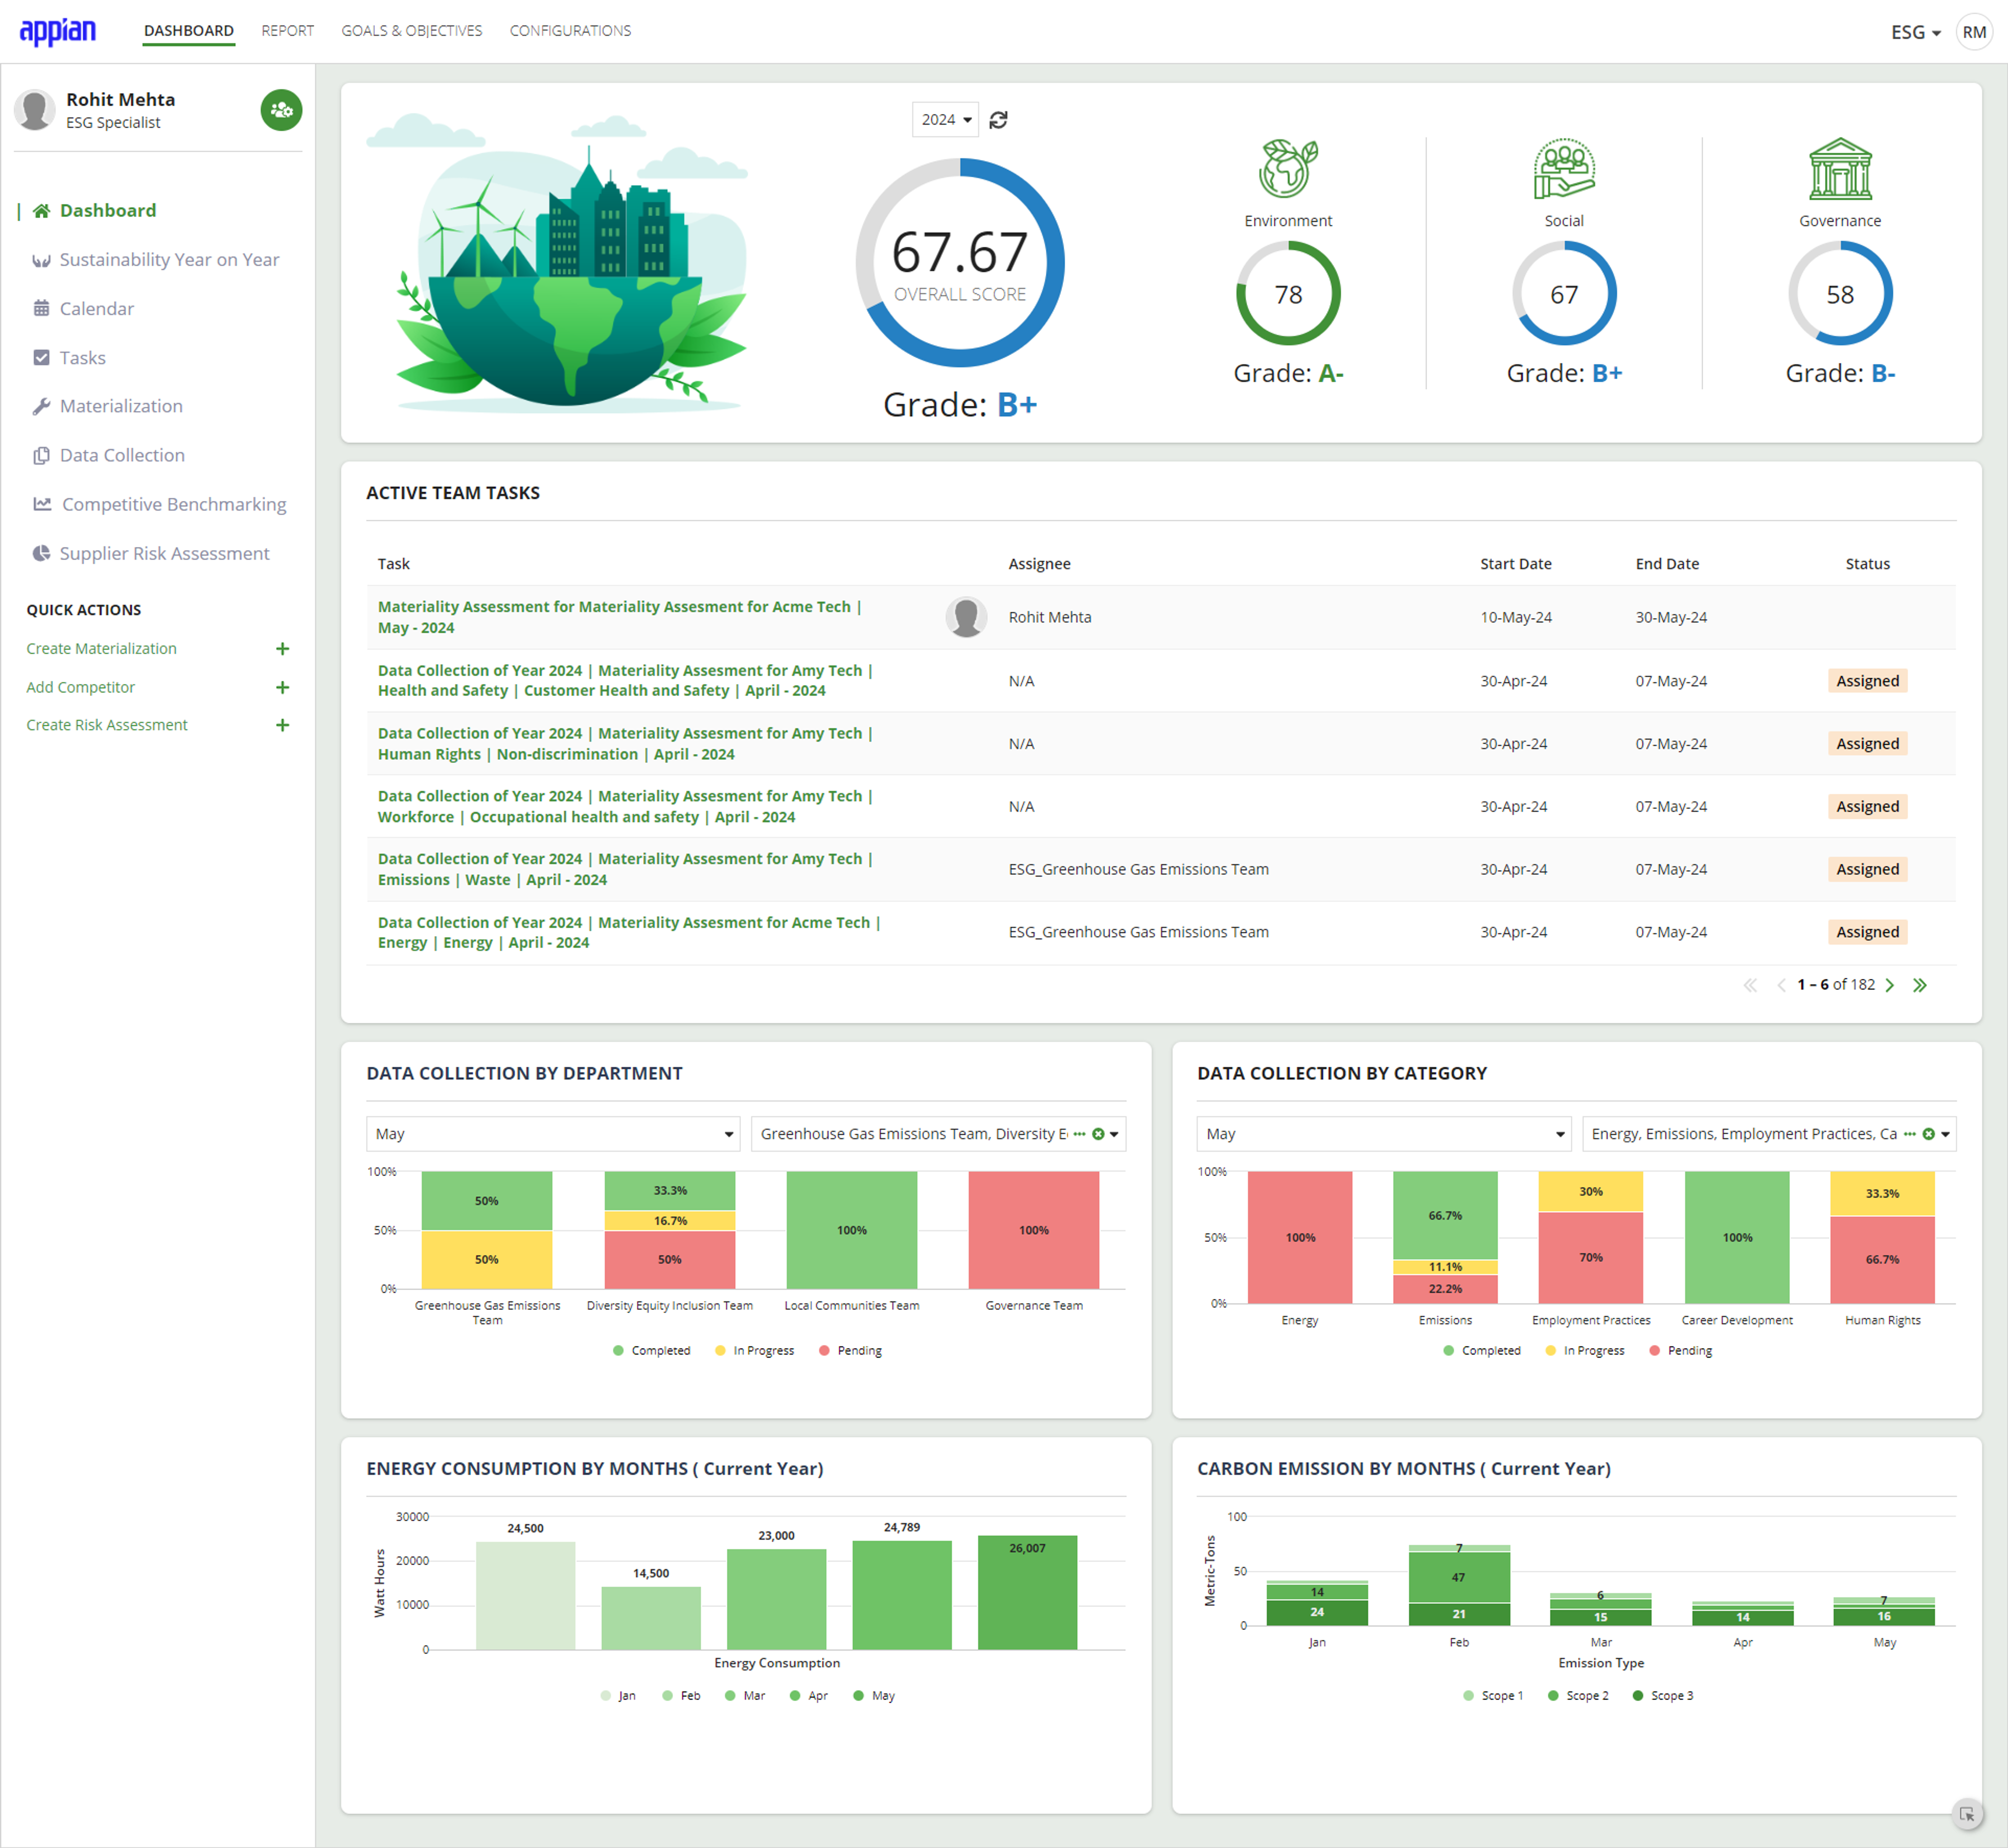Go to next page of team tasks
The image size is (2008, 1848).
pyautogui.click(x=1889, y=985)
